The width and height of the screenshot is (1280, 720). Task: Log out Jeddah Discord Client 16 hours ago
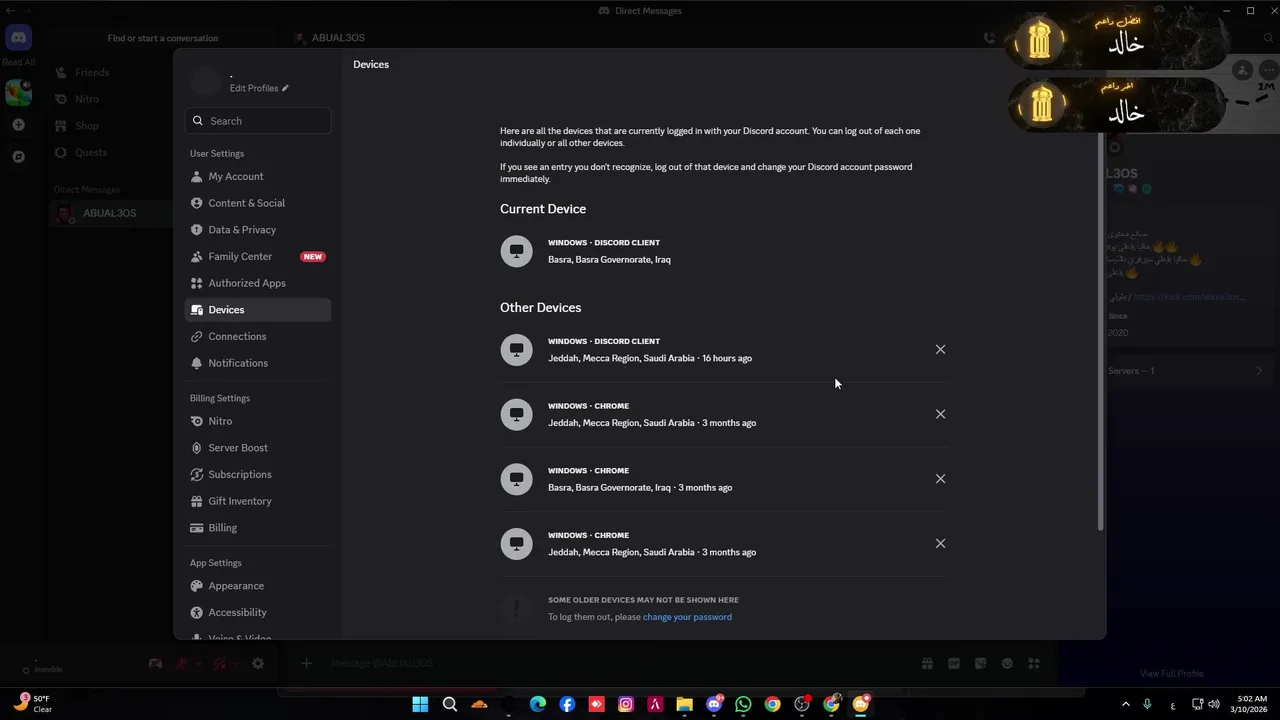tap(940, 349)
